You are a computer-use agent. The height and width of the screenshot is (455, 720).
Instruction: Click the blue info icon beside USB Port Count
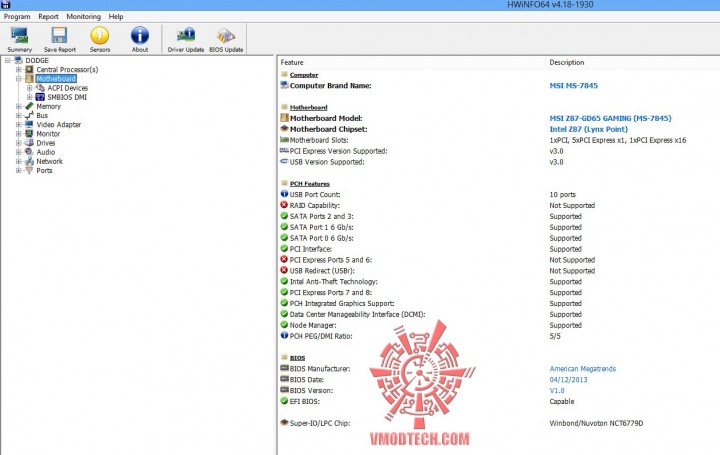click(284, 194)
